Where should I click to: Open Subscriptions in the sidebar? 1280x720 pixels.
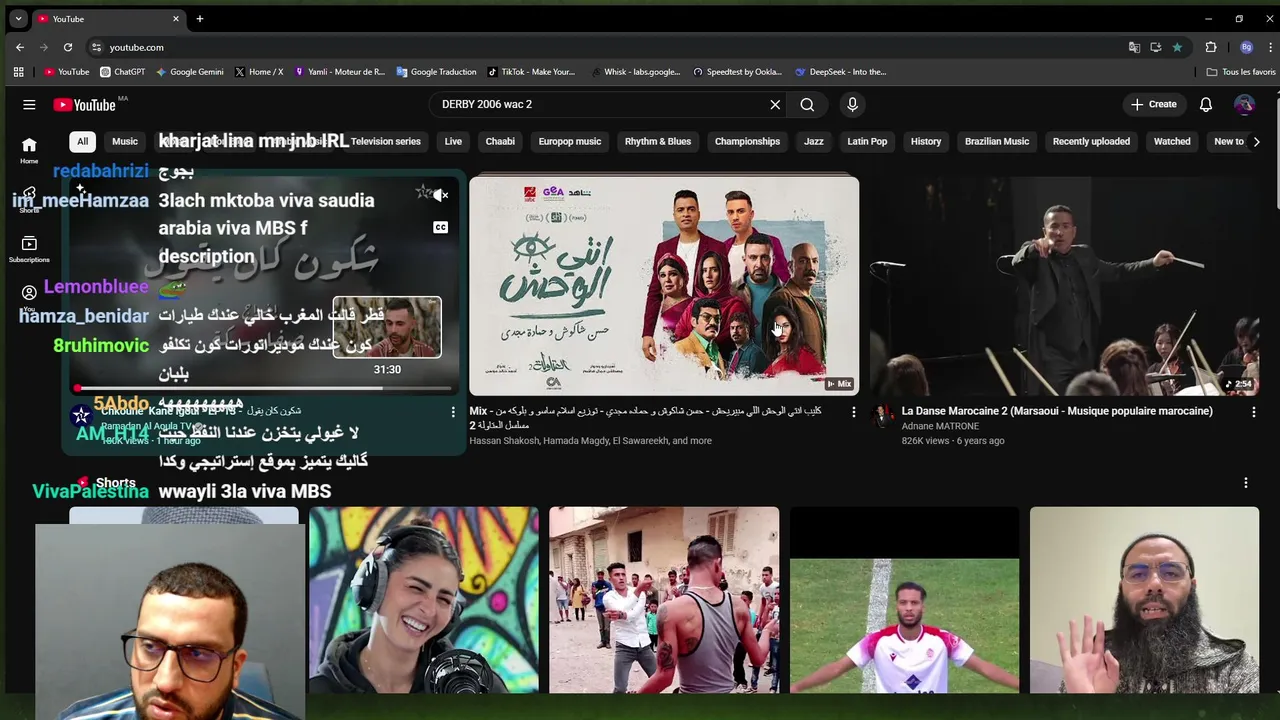[29, 249]
